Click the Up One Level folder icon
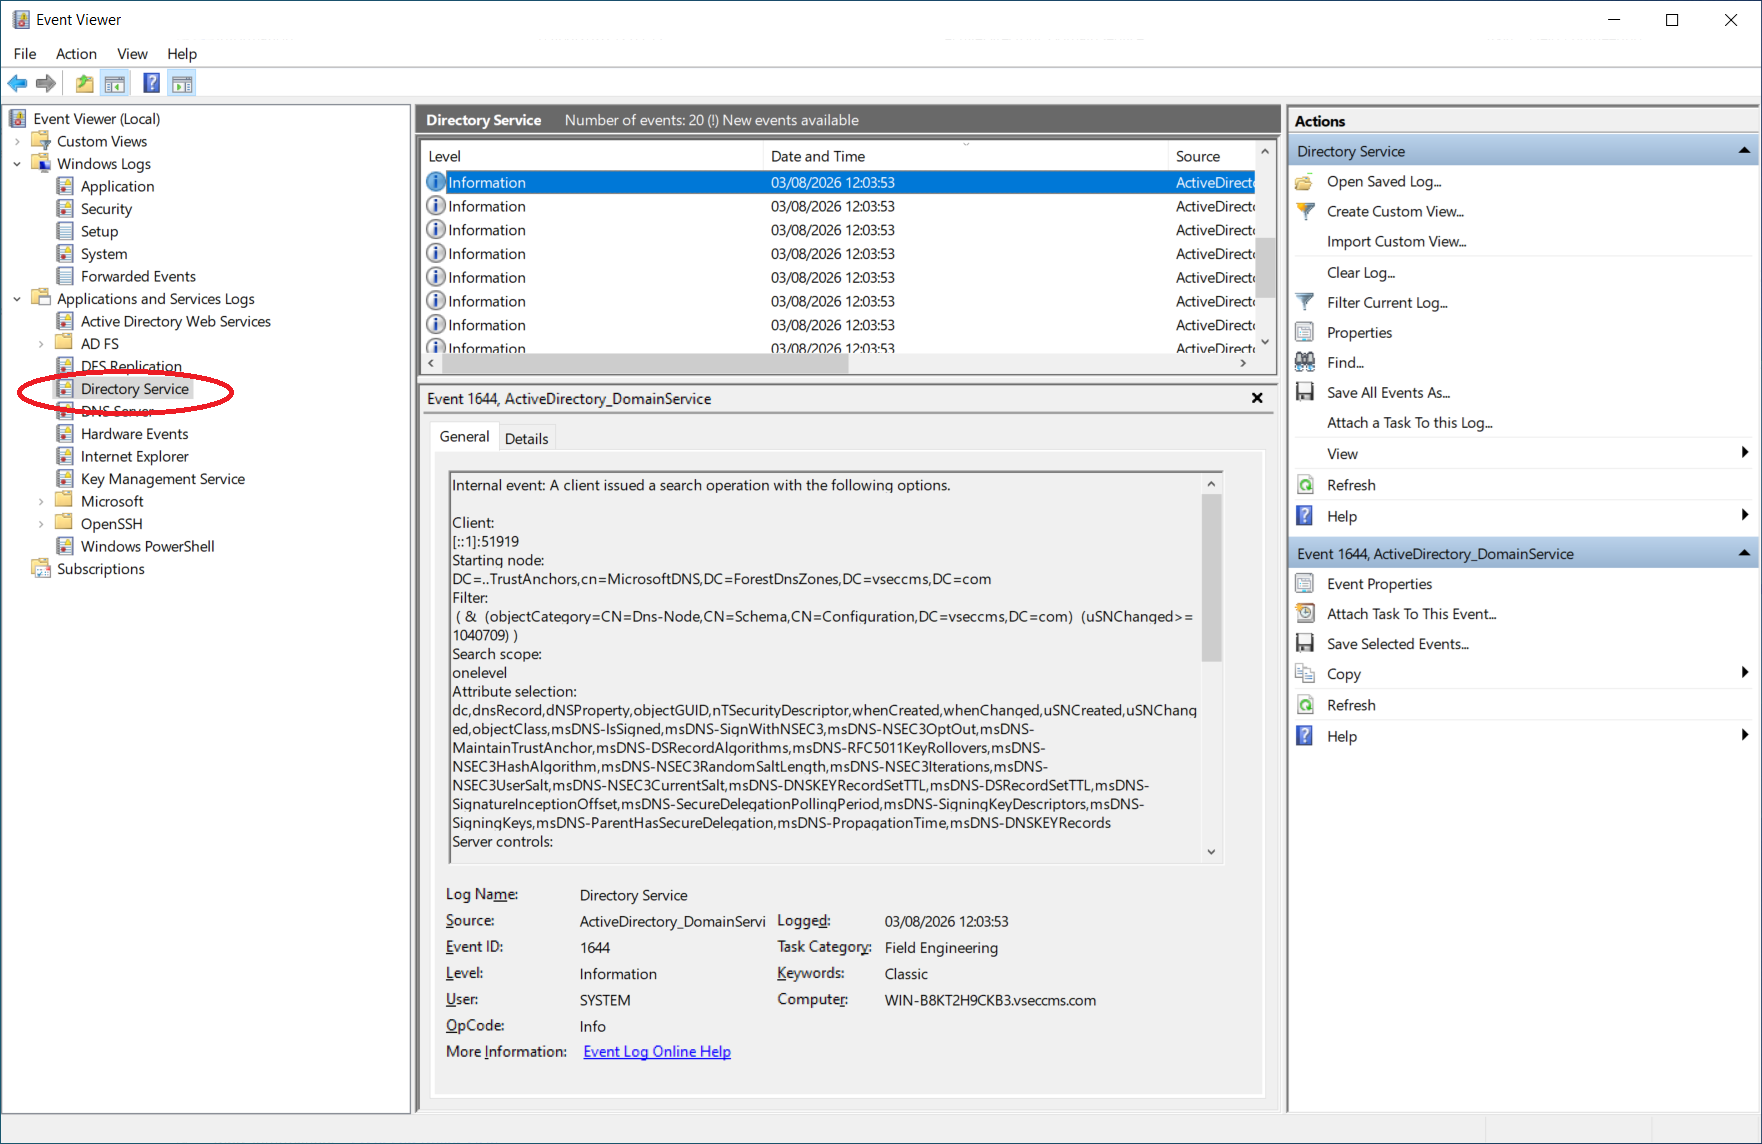Image resolution: width=1762 pixels, height=1144 pixels. click(85, 84)
